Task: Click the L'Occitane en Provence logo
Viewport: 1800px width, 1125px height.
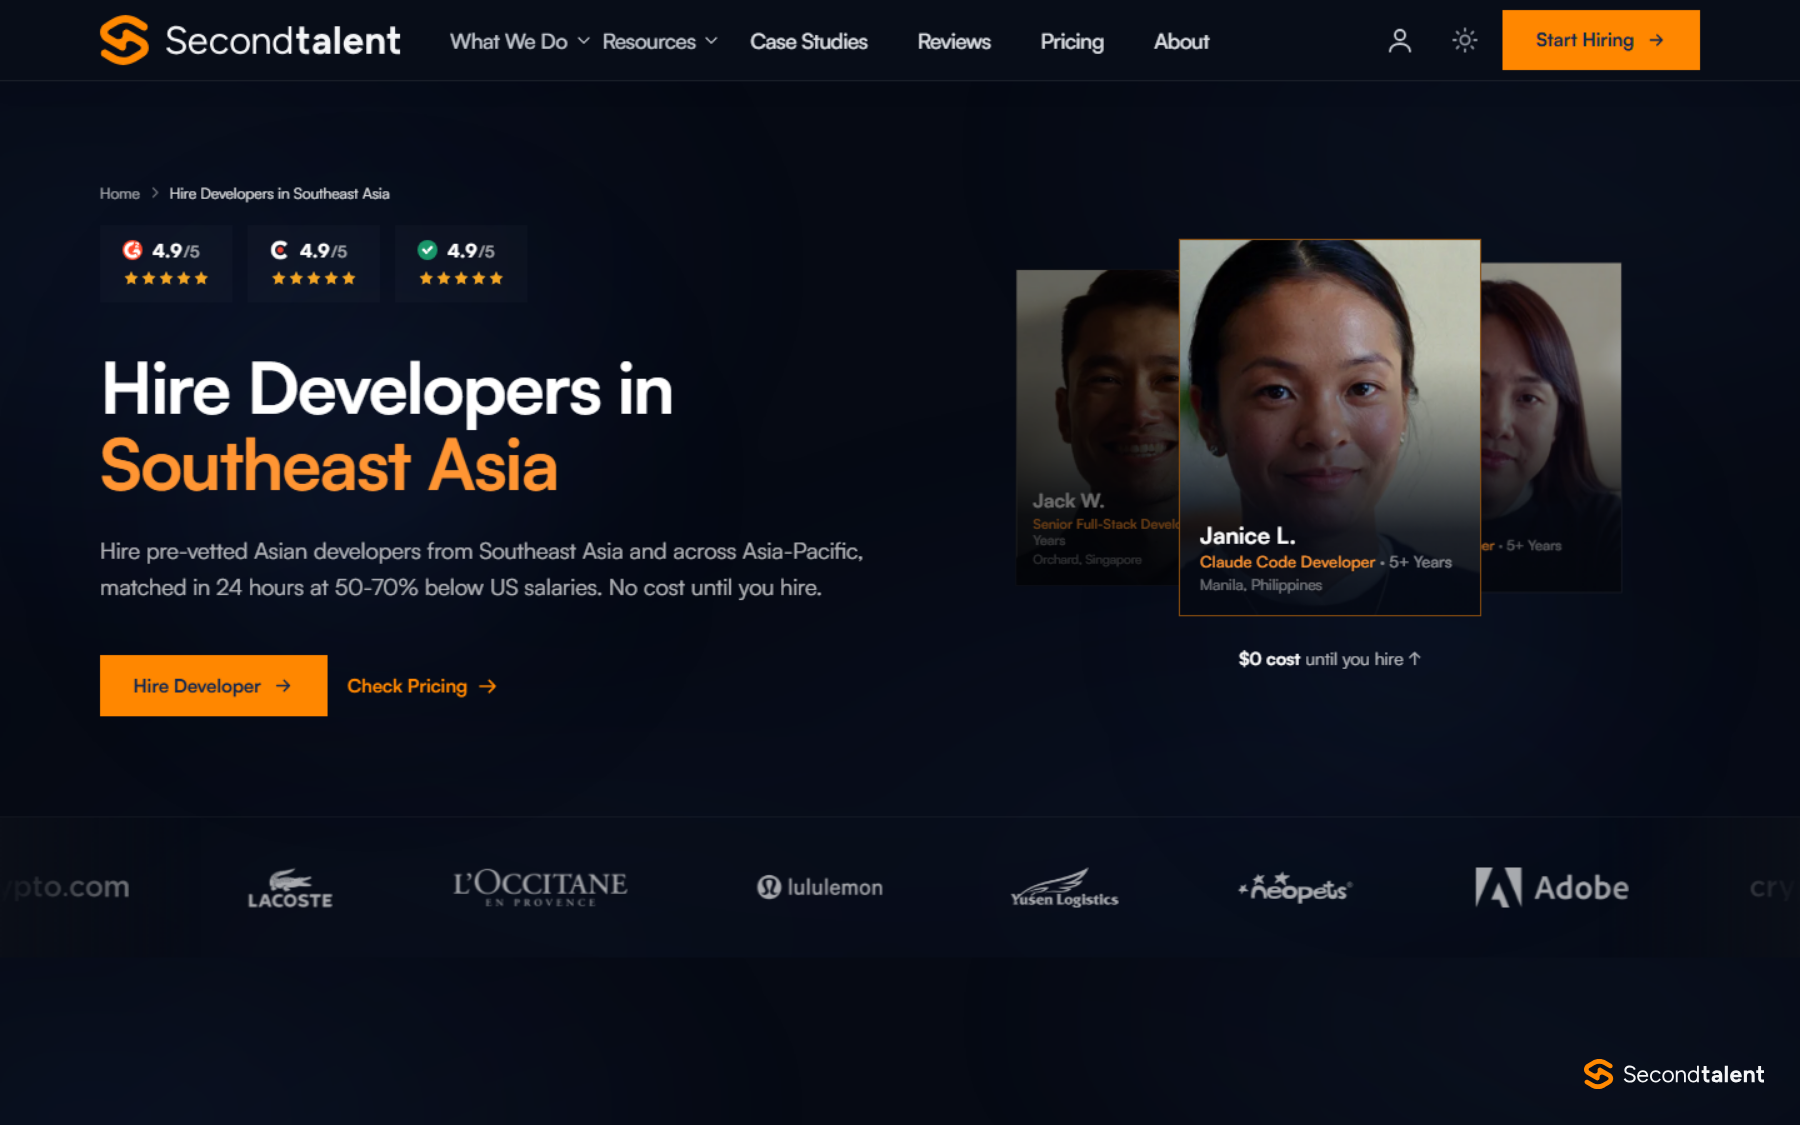Action: (x=540, y=887)
